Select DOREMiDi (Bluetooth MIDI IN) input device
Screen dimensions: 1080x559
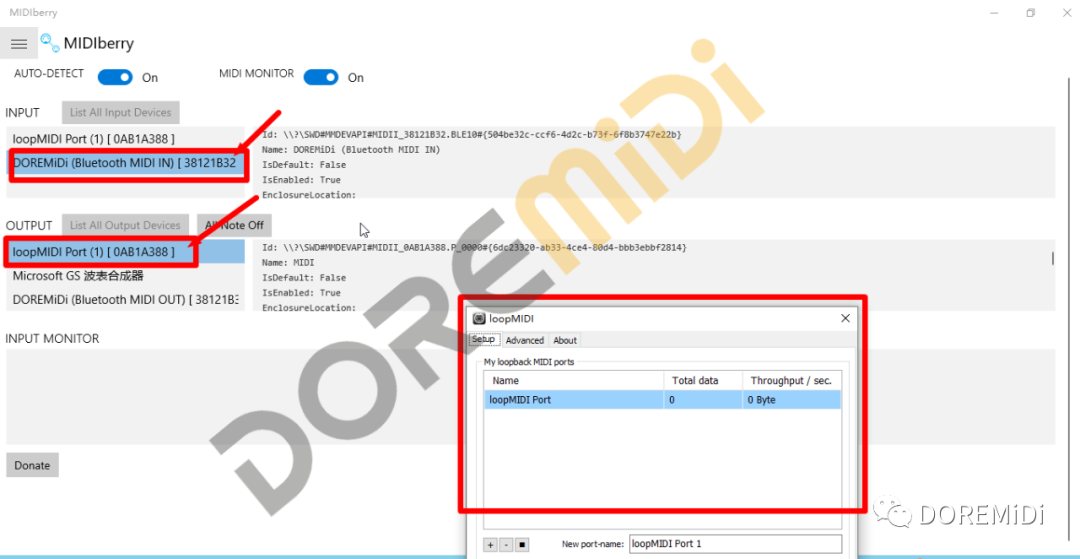click(x=125, y=162)
